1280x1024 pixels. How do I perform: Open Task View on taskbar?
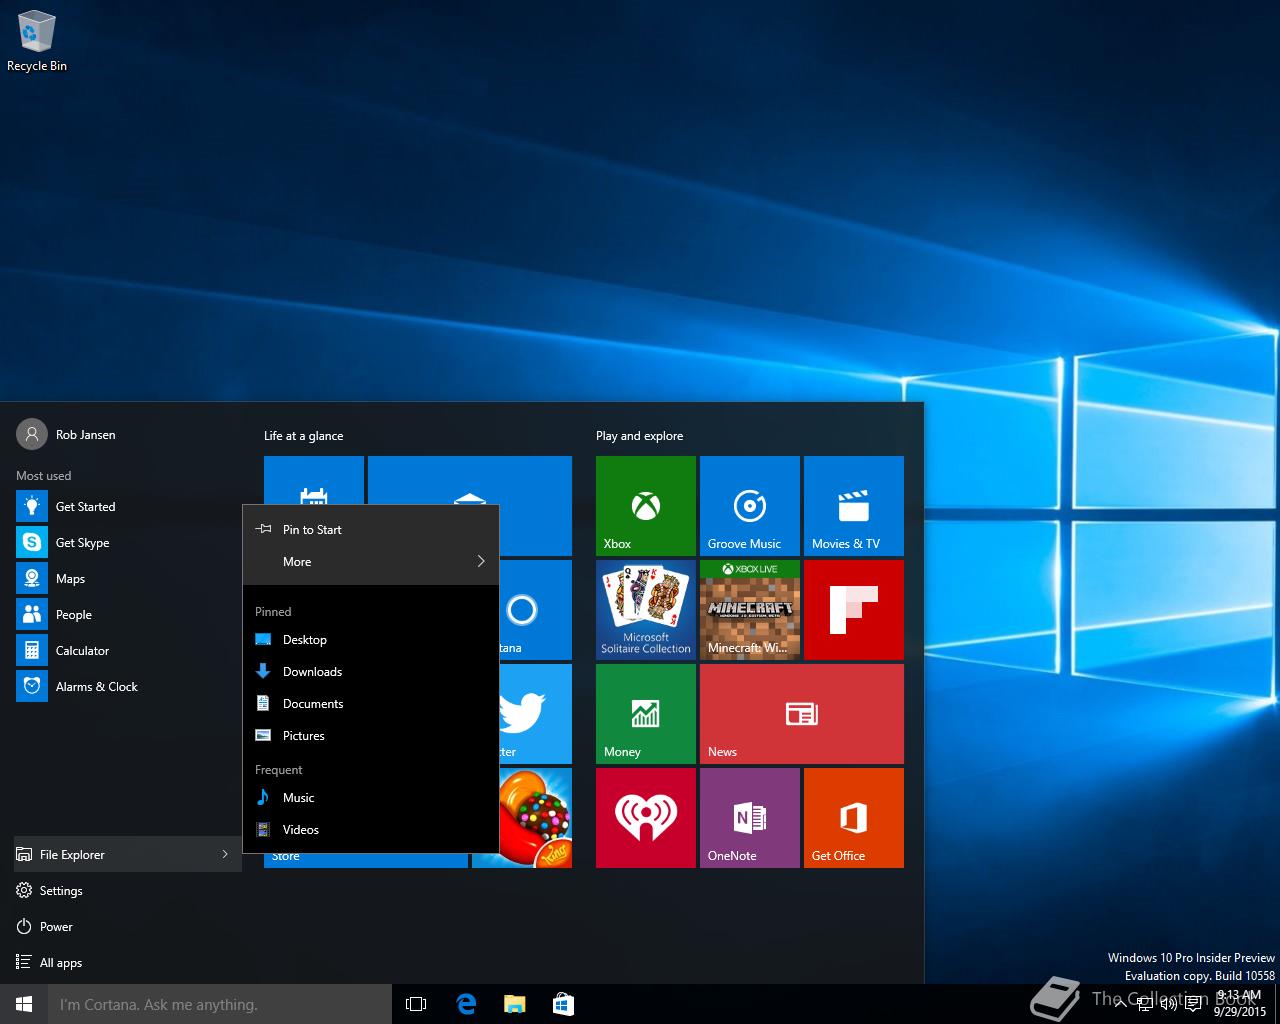[x=416, y=1004]
